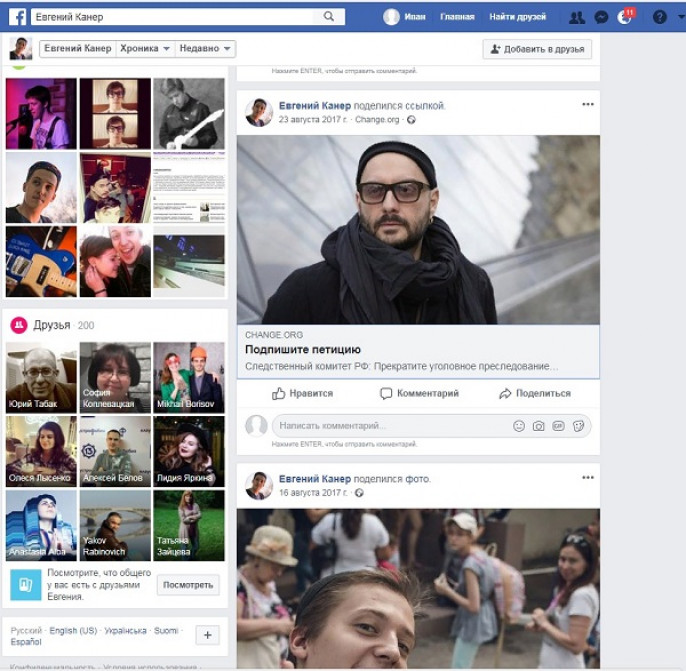Open blue guitar photo thumbnail

41,262
